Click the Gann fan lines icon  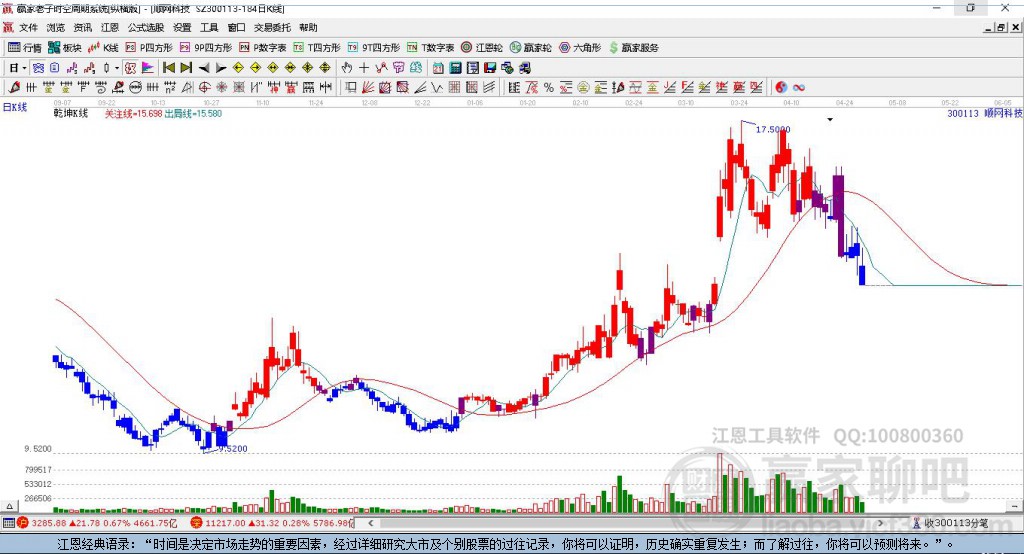pos(367,87)
